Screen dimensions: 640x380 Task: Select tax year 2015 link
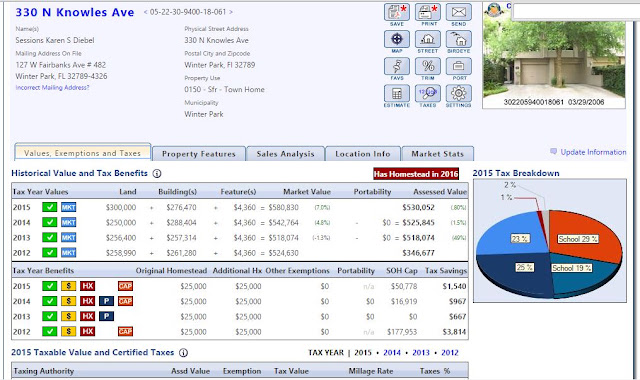pos(363,353)
